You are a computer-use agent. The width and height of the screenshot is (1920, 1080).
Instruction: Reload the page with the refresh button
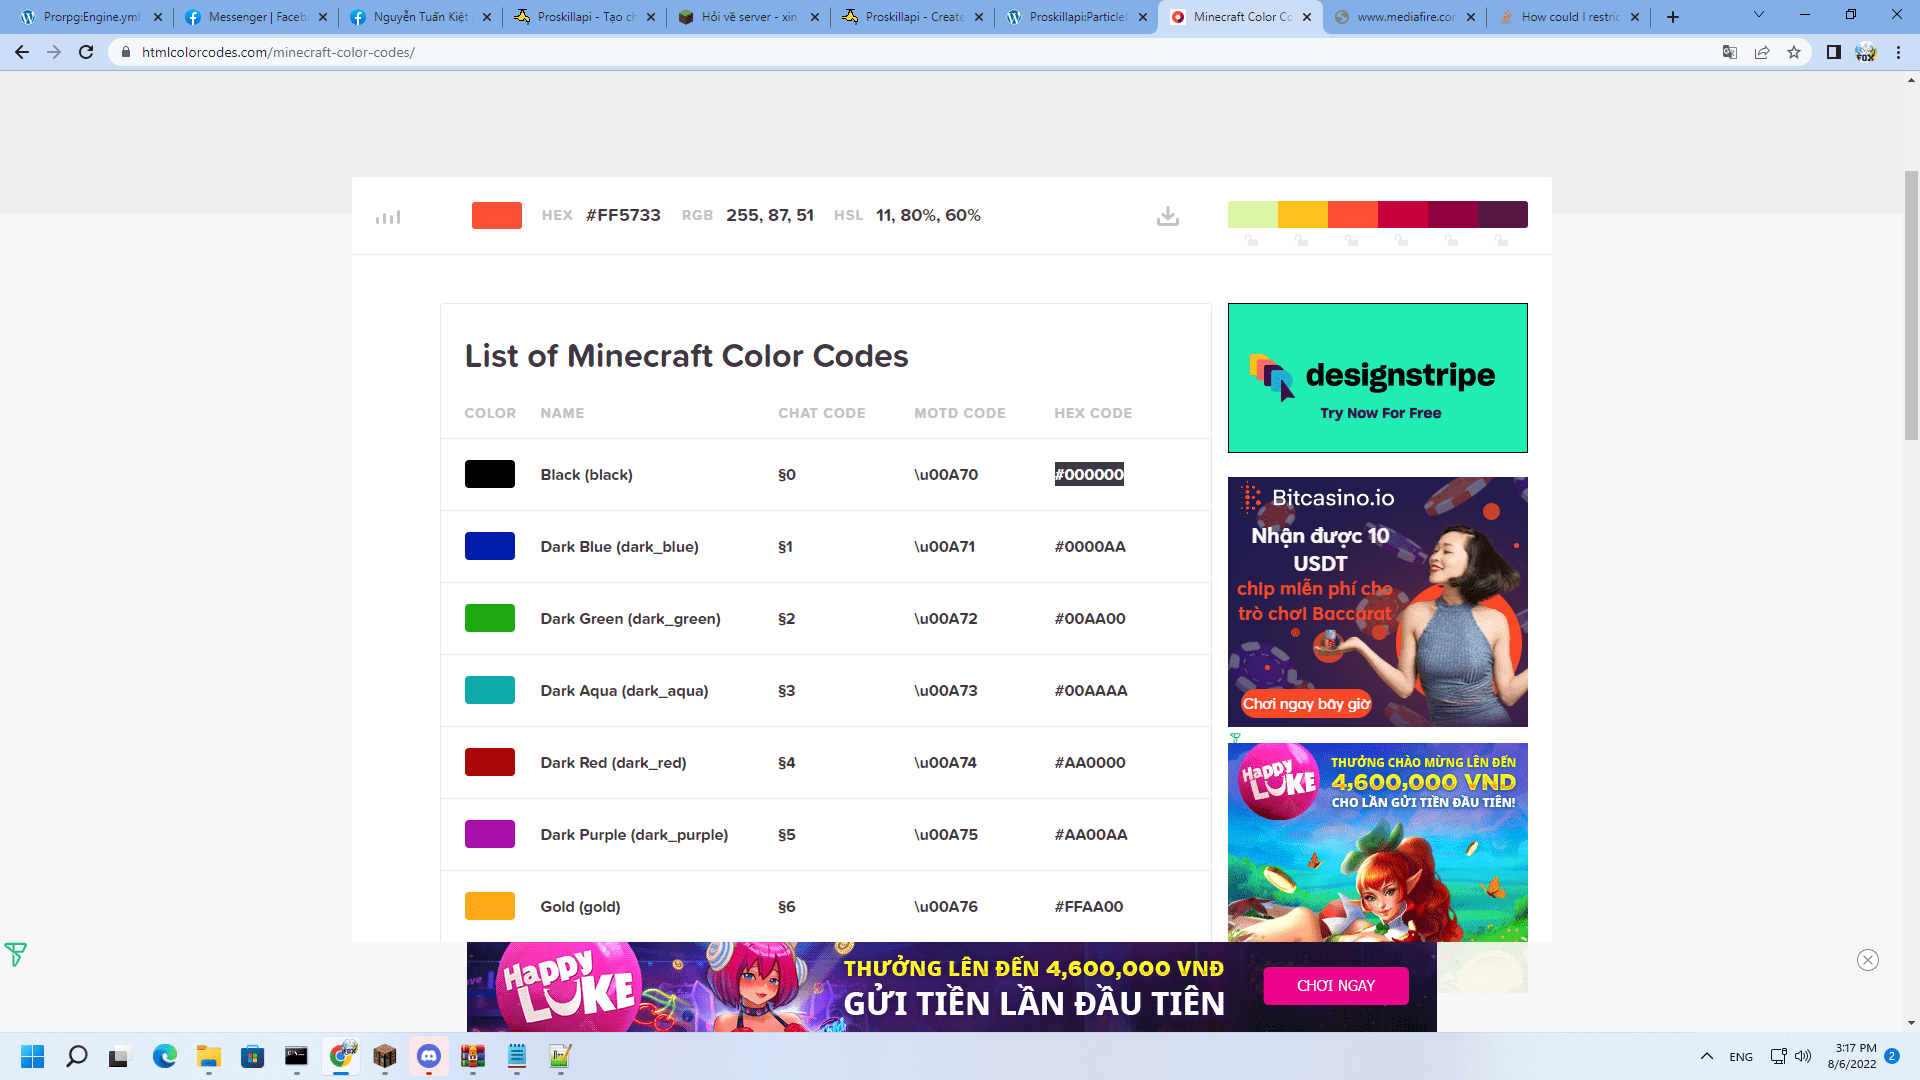pyautogui.click(x=86, y=52)
